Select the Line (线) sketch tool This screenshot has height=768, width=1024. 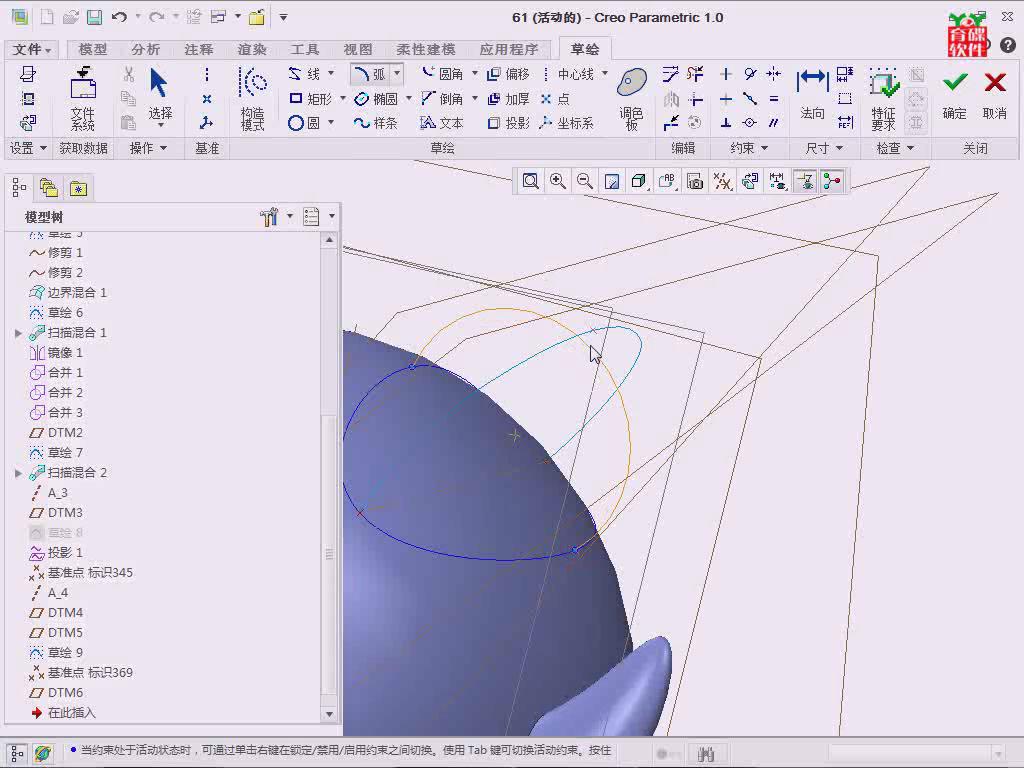point(304,74)
